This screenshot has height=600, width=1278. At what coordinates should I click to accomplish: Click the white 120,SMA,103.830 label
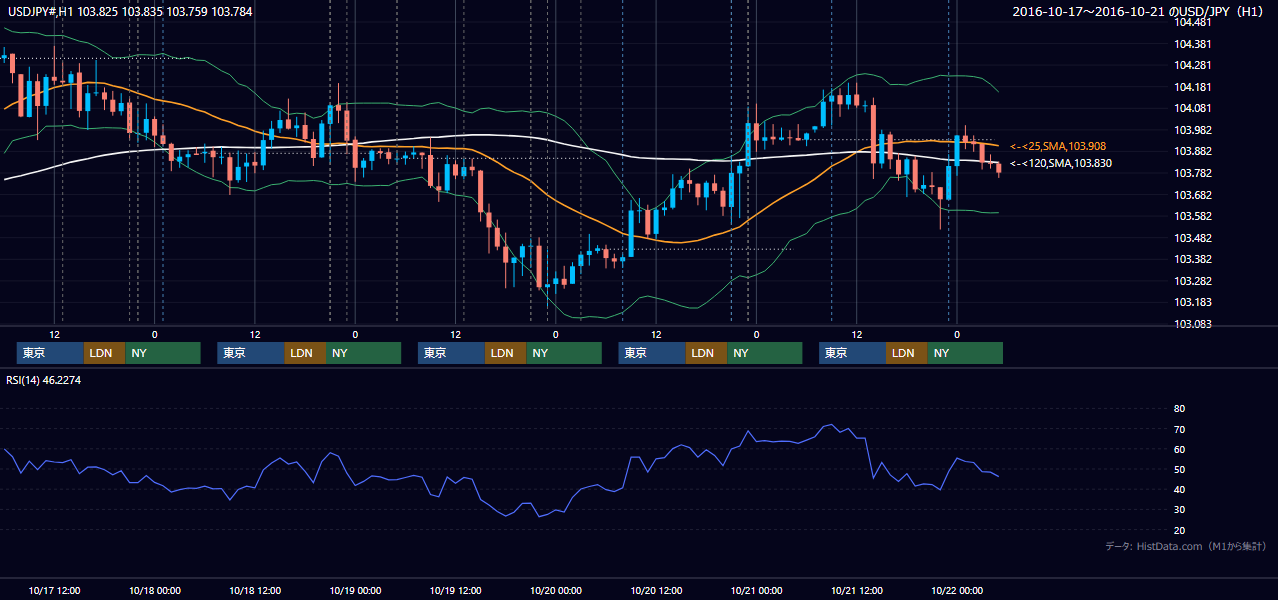(1061, 163)
